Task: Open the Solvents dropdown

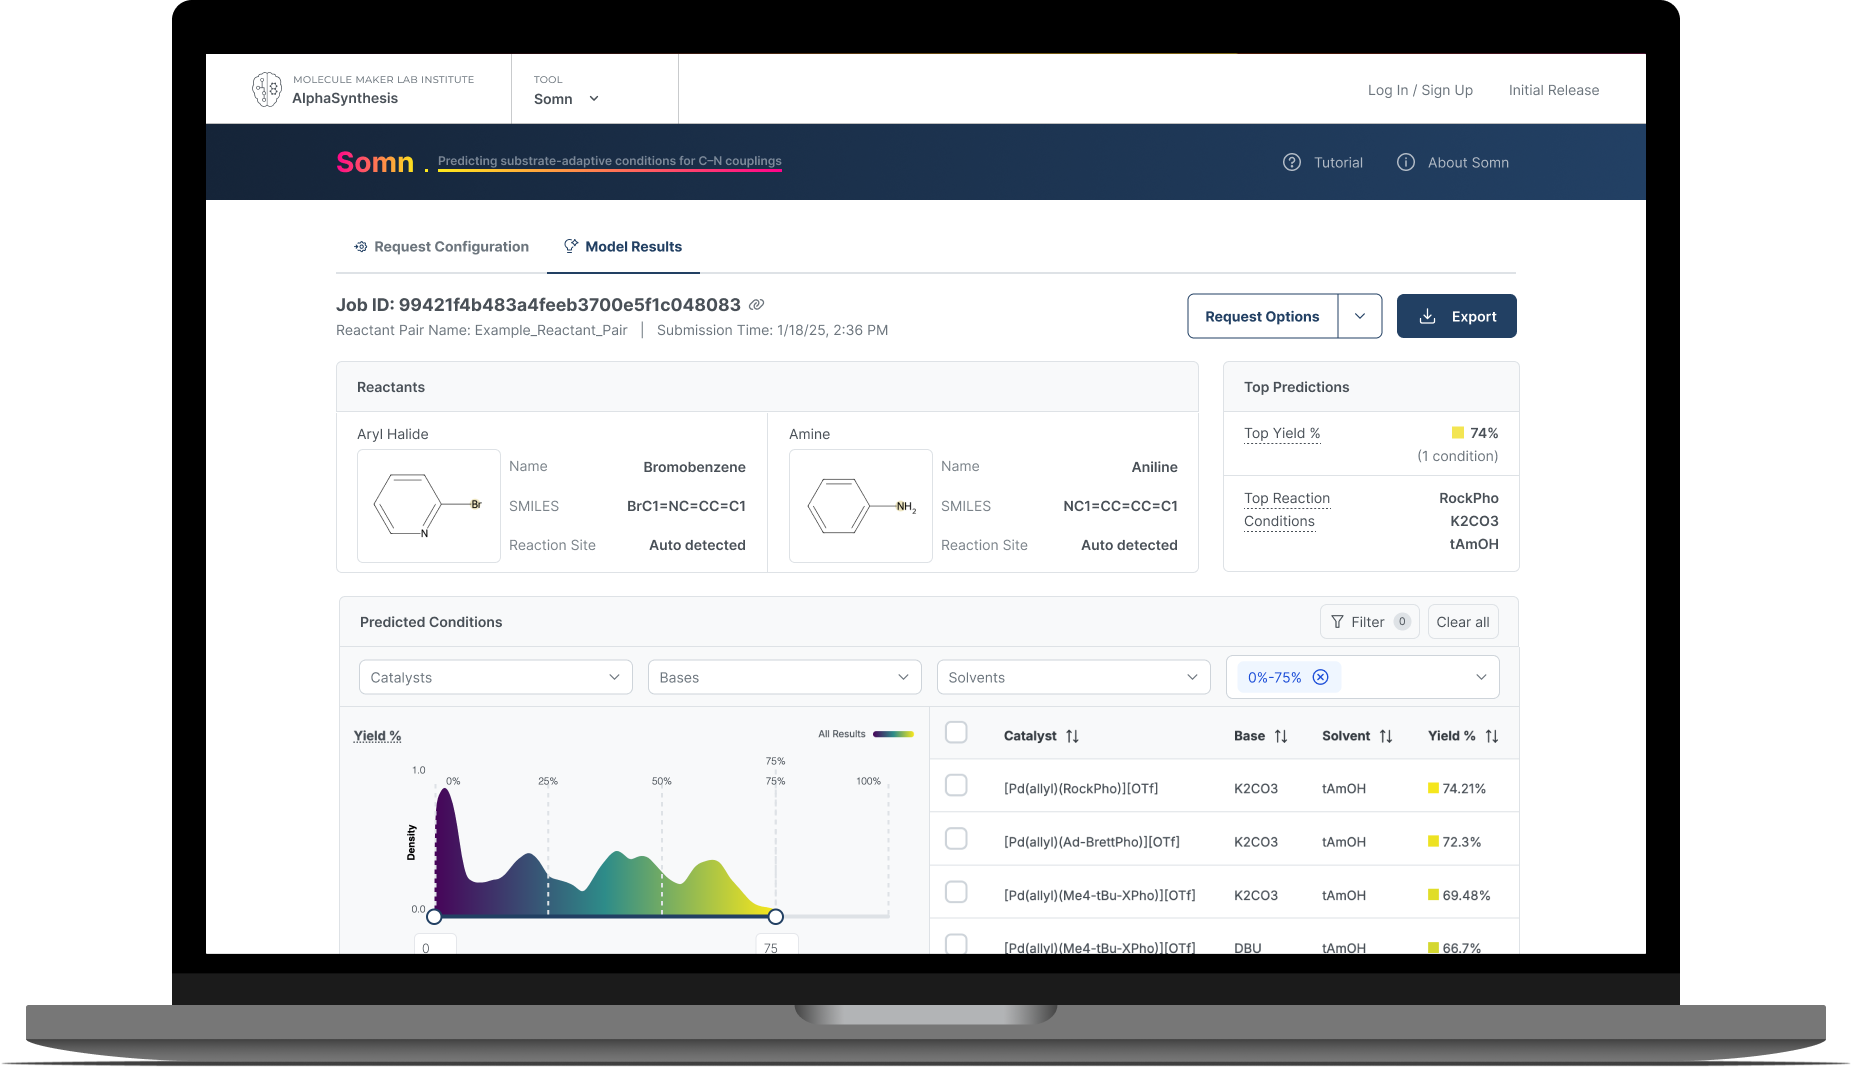Action: [x=1074, y=677]
